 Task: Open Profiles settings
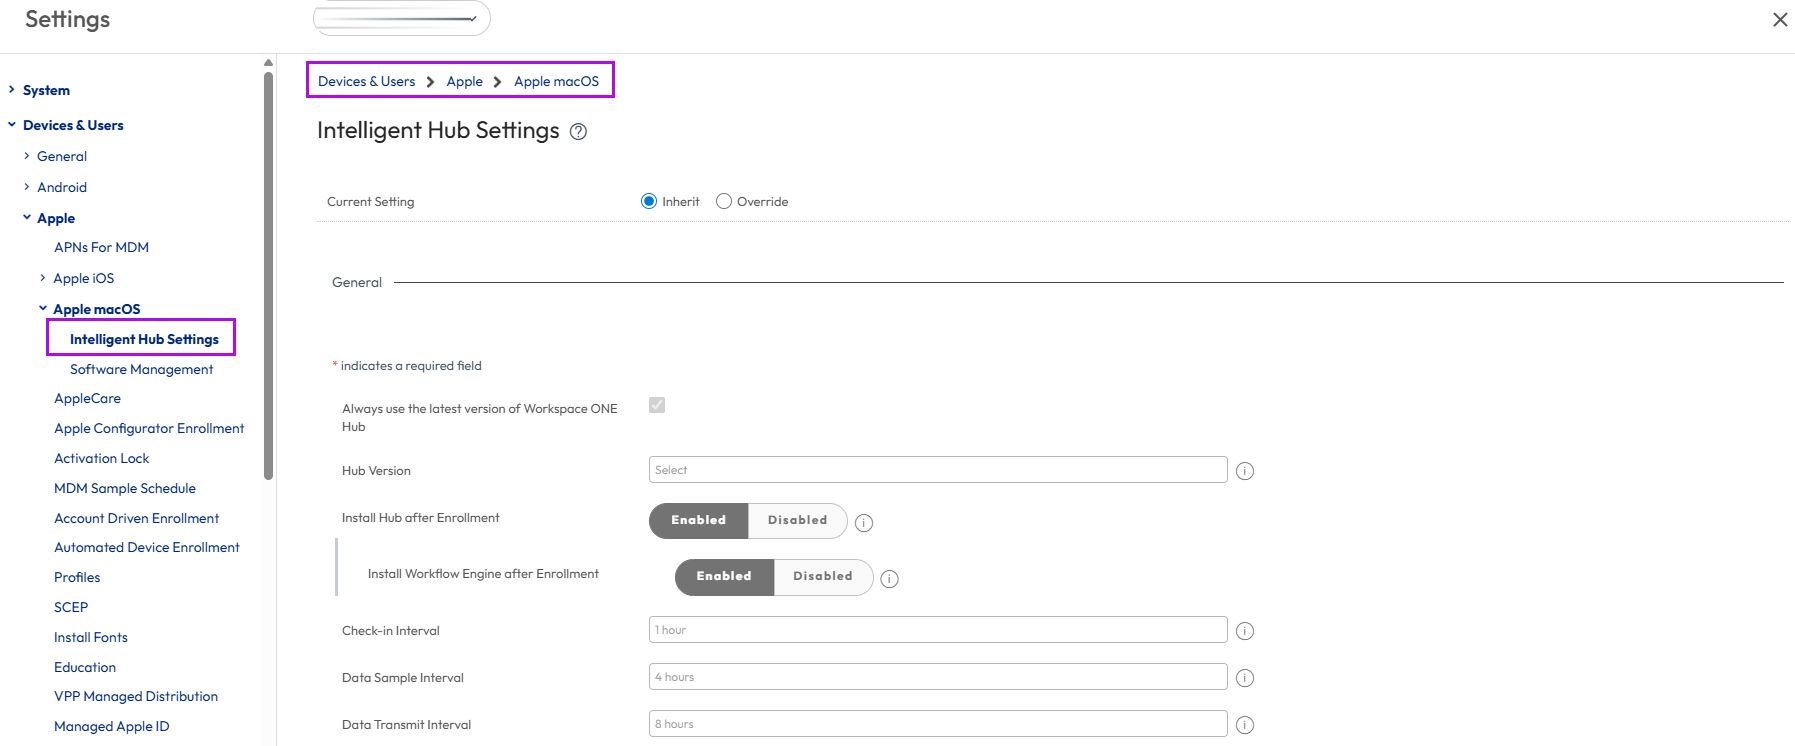(77, 577)
